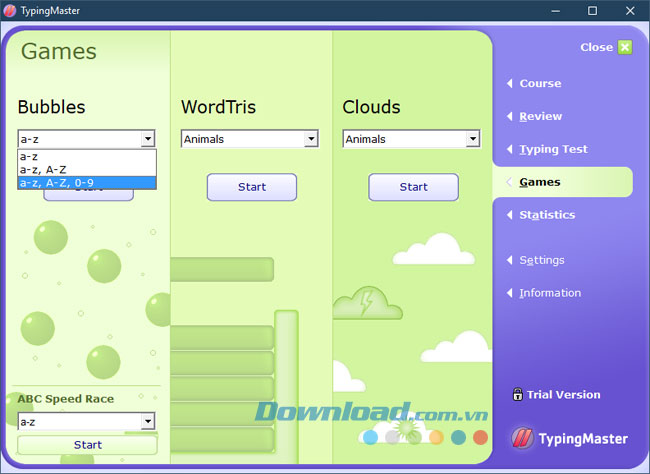The image size is (650, 474).
Task: Click the Close text label
Action: click(597, 47)
